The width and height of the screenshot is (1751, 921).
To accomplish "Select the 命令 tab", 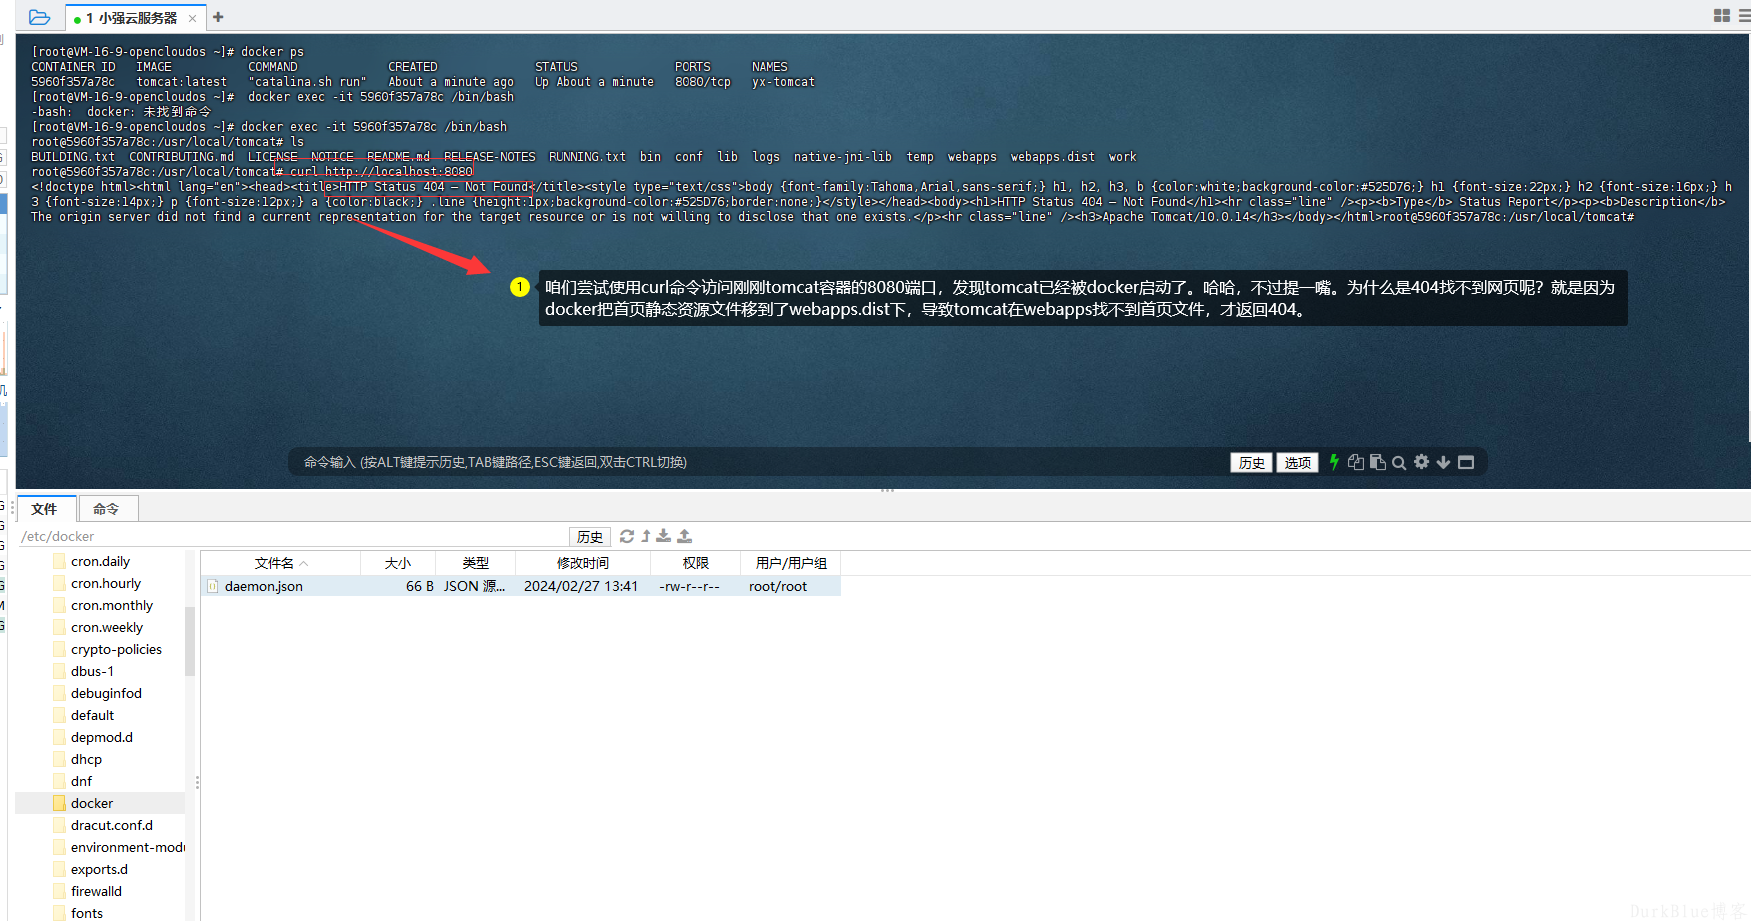I will tap(107, 508).
